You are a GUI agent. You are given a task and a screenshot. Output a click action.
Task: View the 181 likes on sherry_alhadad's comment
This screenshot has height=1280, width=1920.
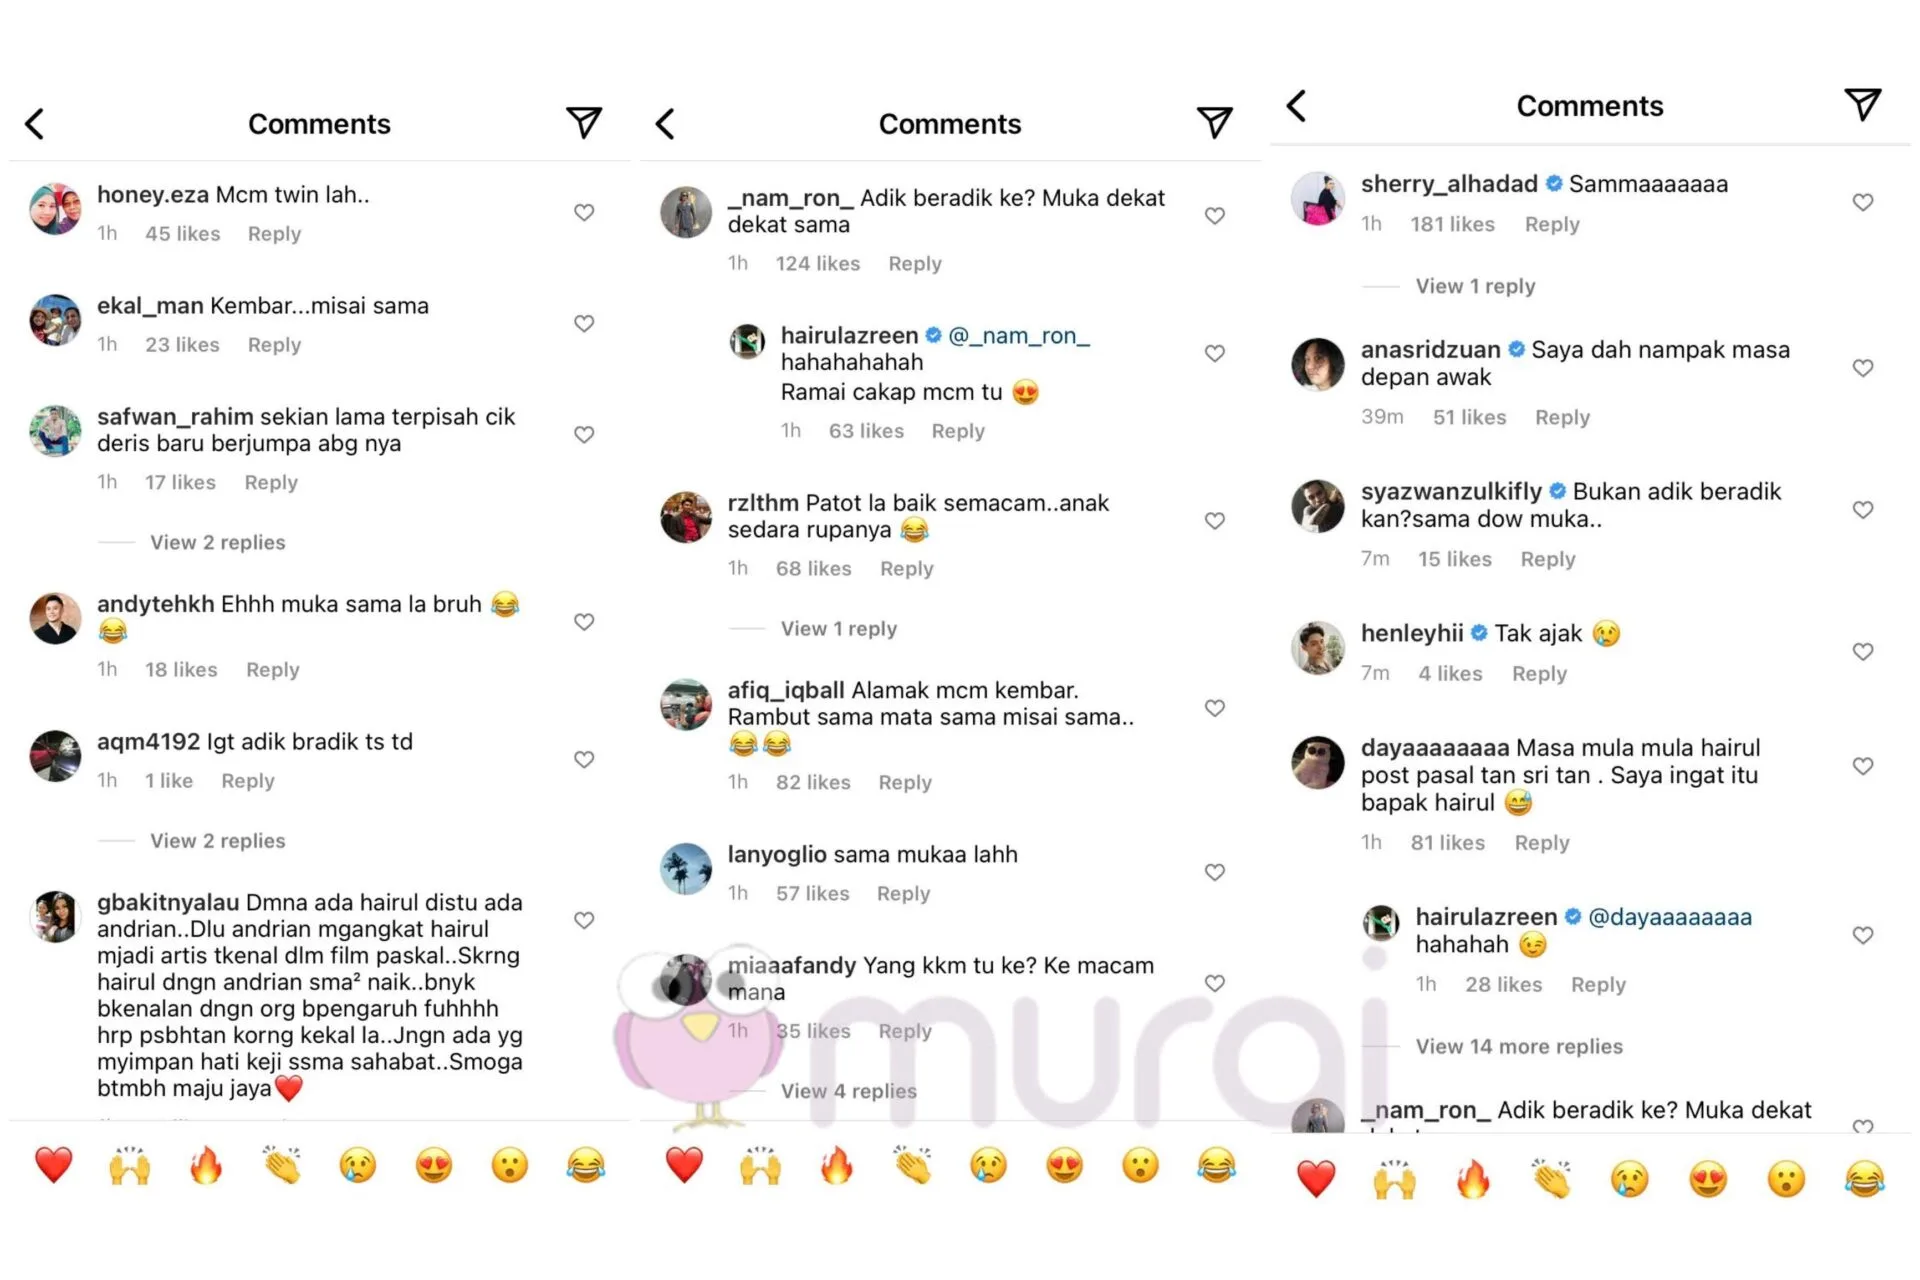pyautogui.click(x=1452, y=224)
